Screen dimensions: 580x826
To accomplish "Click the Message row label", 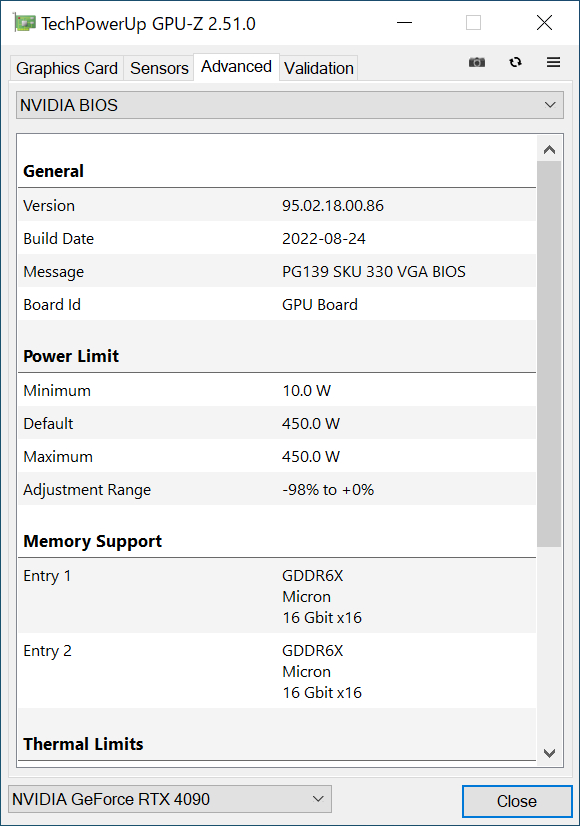I will click(54, 272).
